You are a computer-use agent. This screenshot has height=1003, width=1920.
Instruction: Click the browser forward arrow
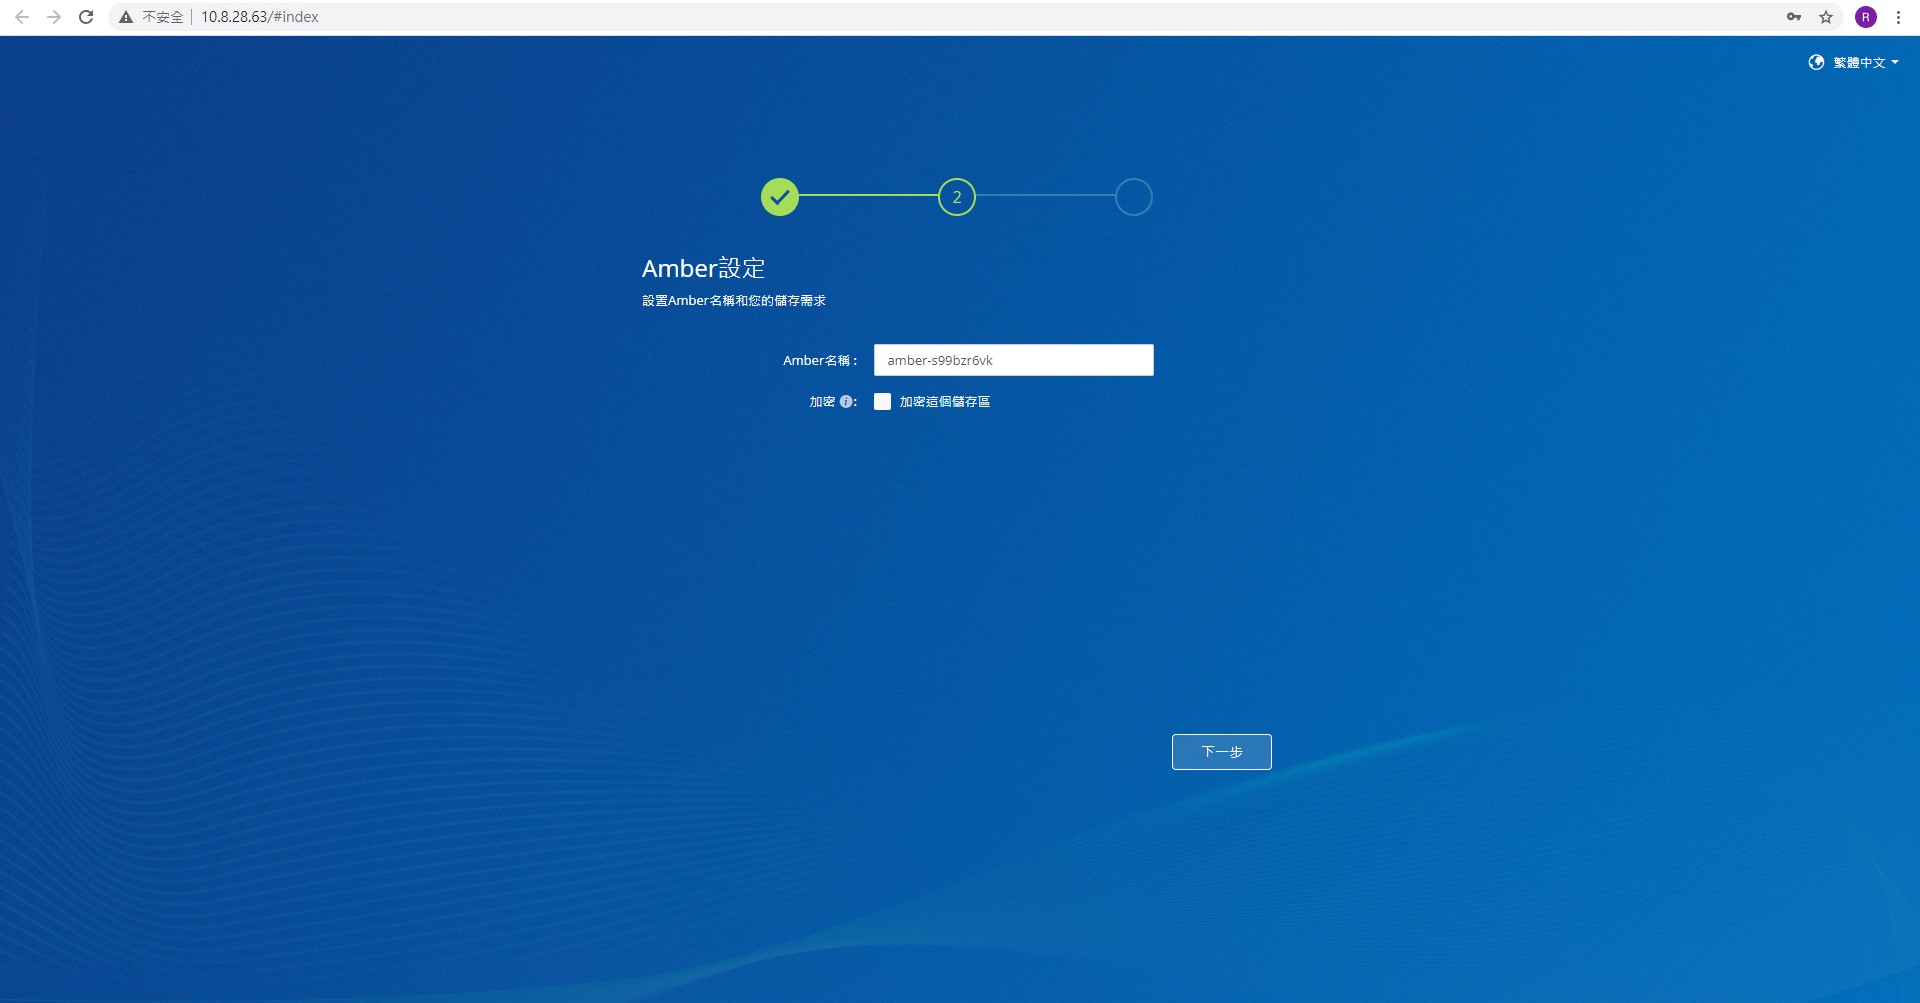pos(54,17)
